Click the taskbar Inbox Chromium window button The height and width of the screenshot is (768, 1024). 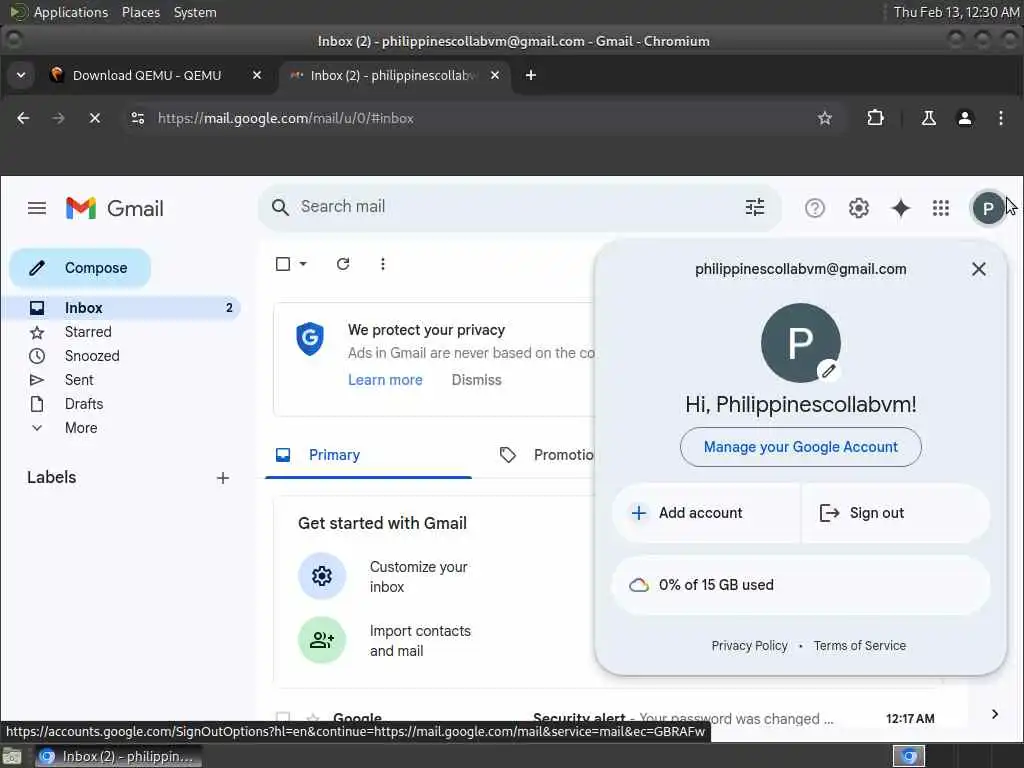pos(118,756)
